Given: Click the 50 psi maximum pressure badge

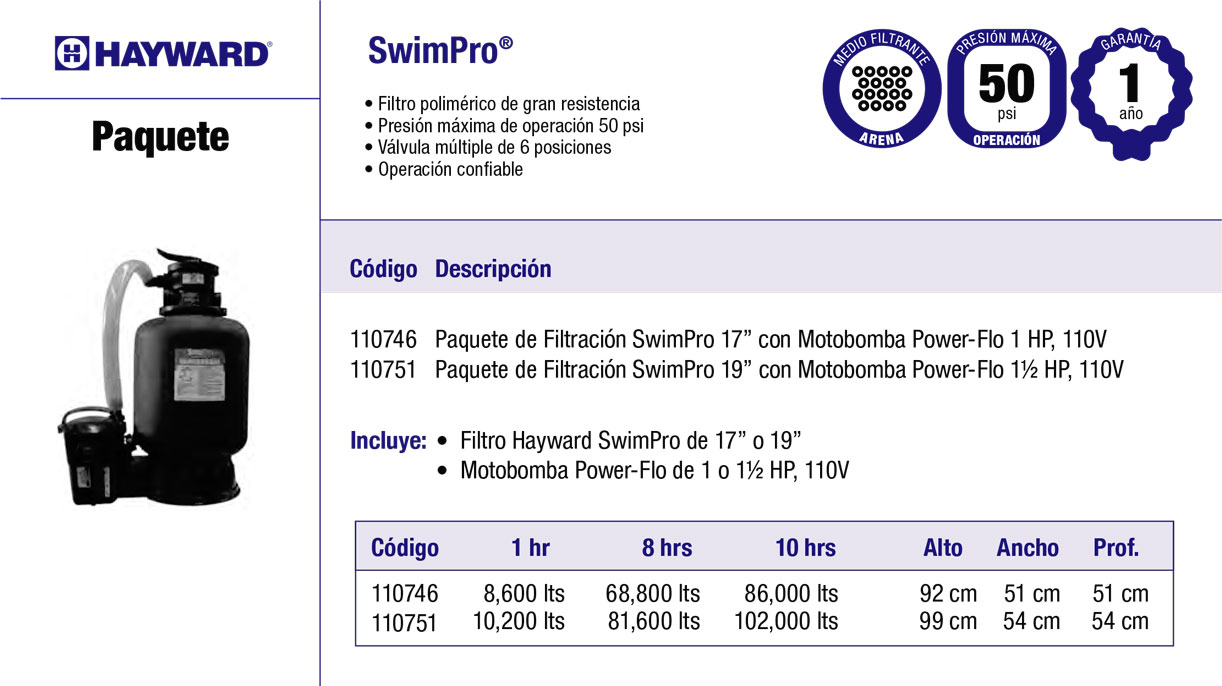Looking at the screenshot, I should pos(1006,88).
